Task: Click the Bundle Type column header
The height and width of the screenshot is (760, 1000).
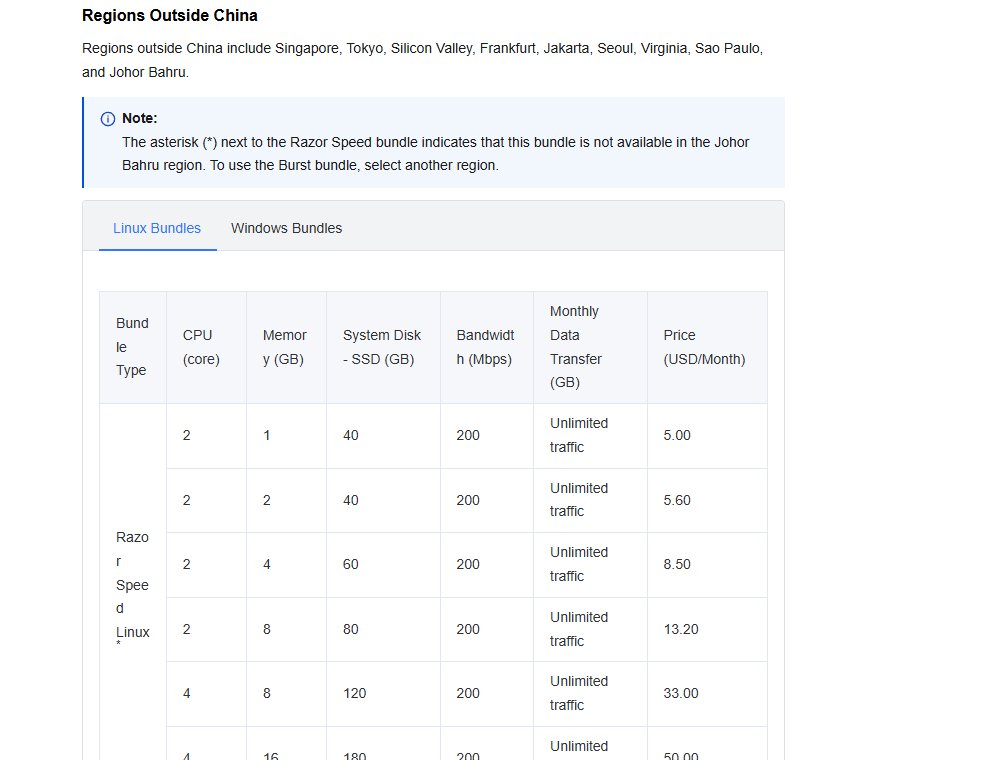Action: pyautogui.click(x=133, y=347)
